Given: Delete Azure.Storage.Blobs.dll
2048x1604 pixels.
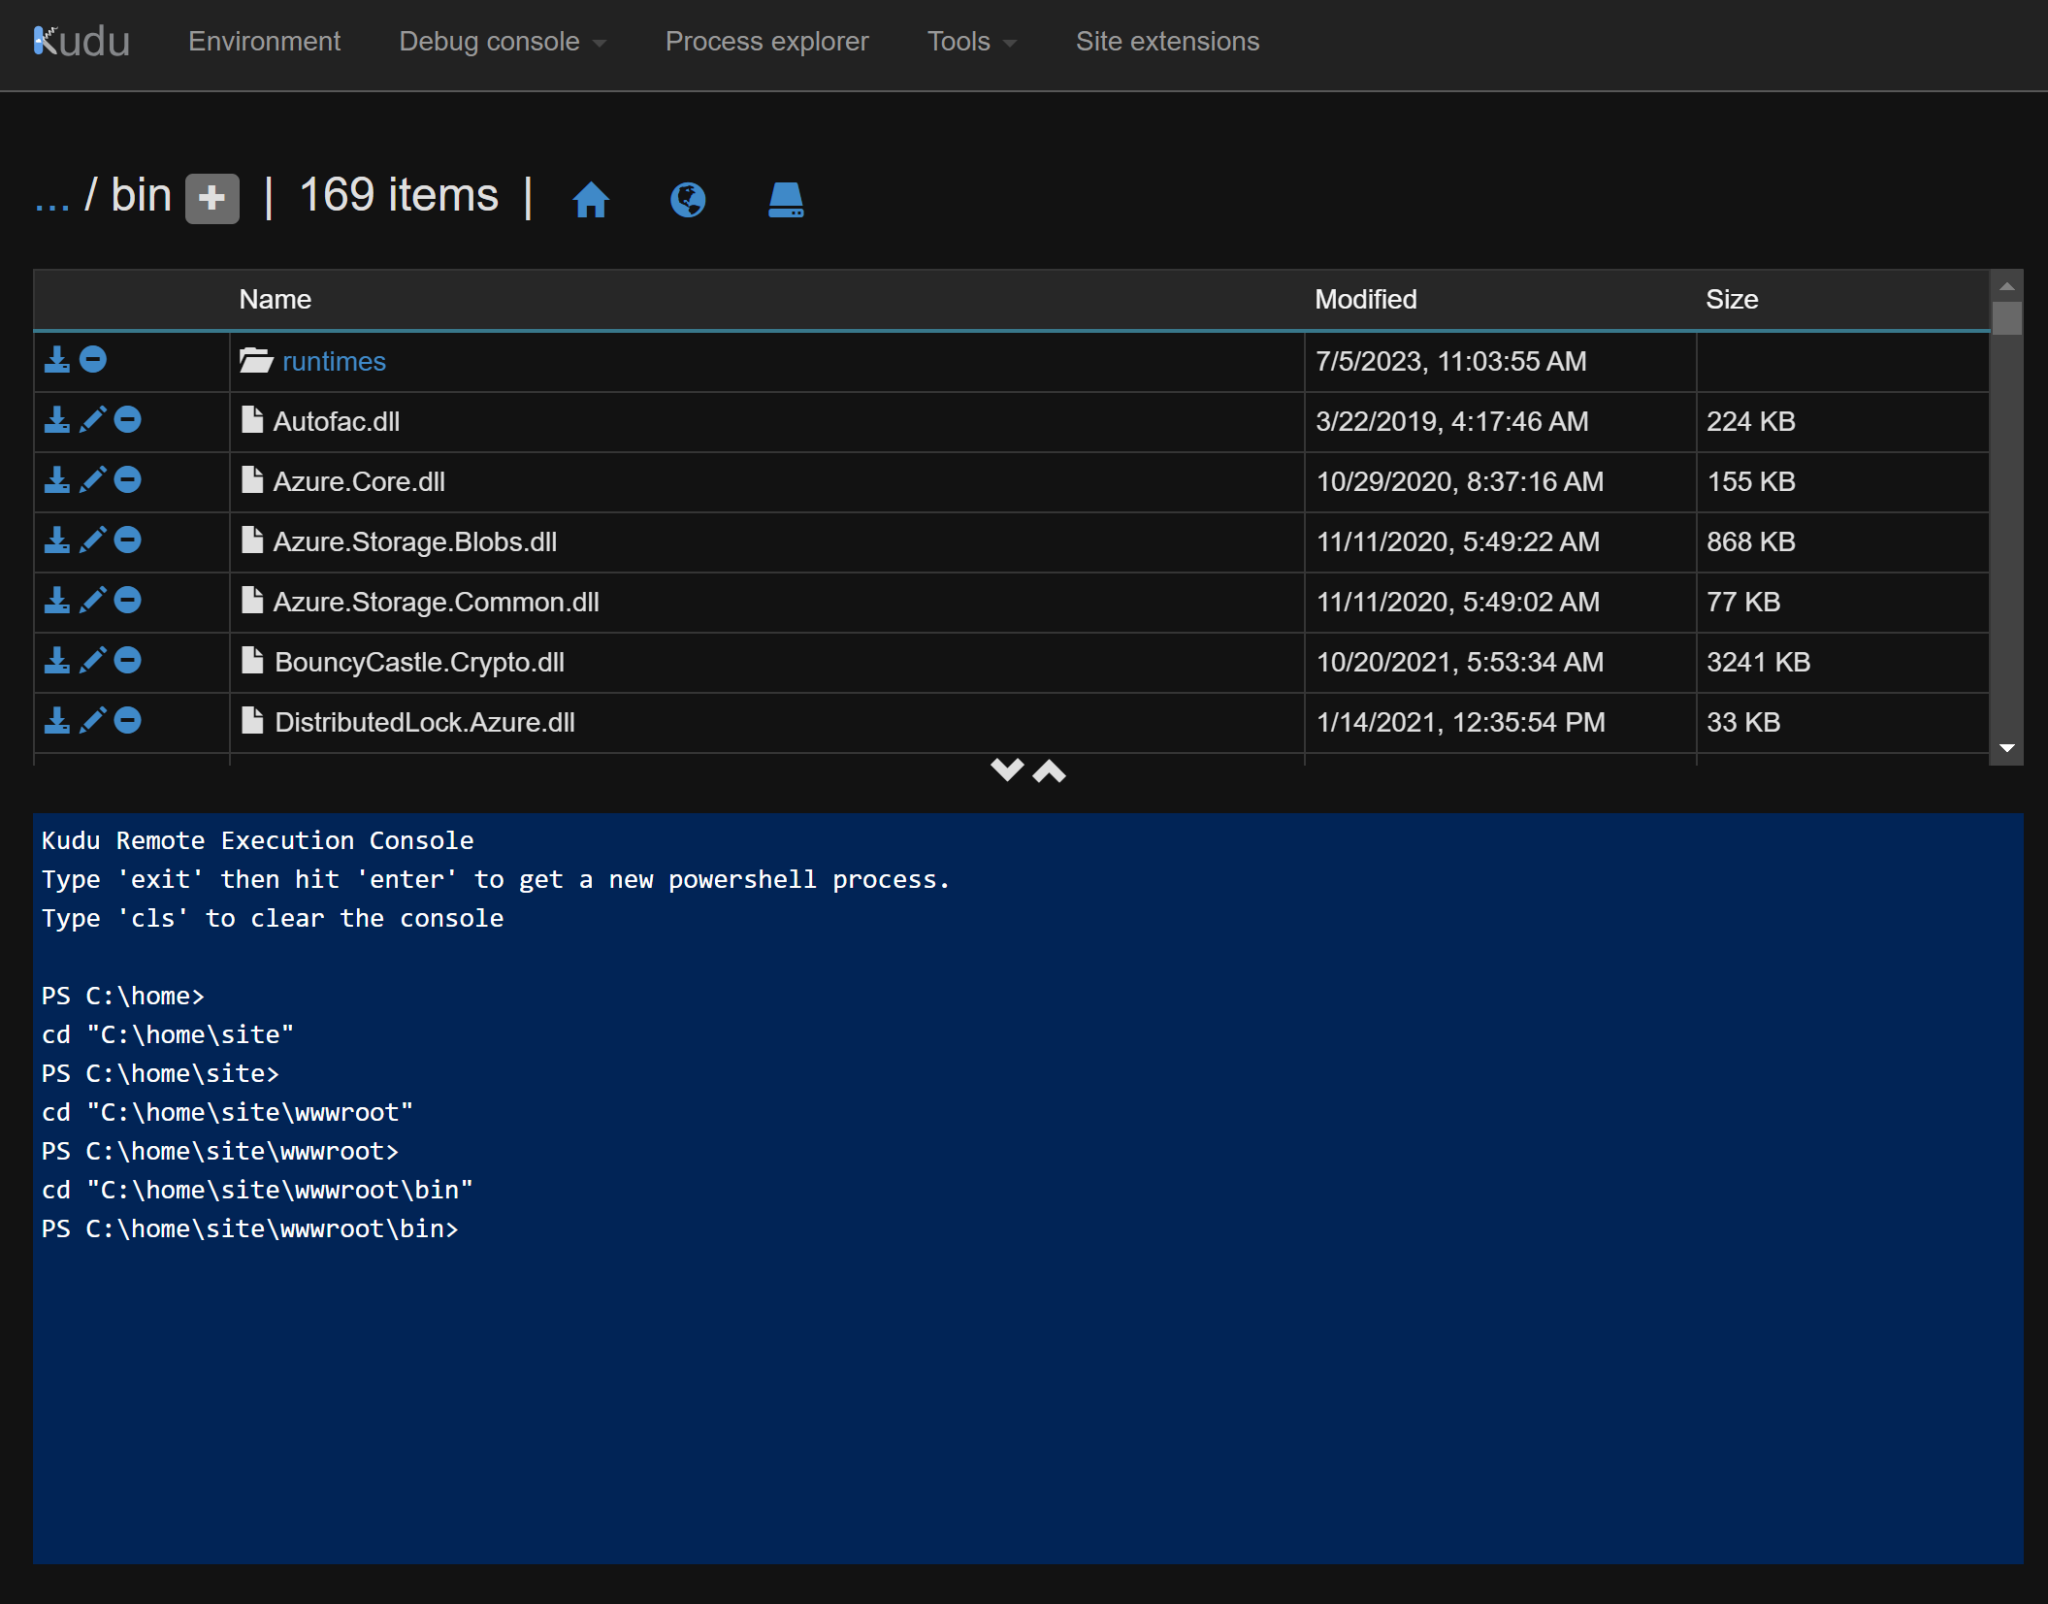Looking at the screenshot, I should tap(128, 540).
